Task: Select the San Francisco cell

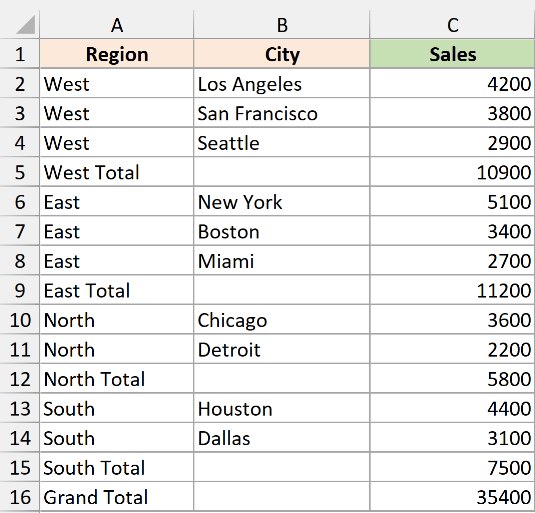Action: pyautogui.click(x=282, y=113)
